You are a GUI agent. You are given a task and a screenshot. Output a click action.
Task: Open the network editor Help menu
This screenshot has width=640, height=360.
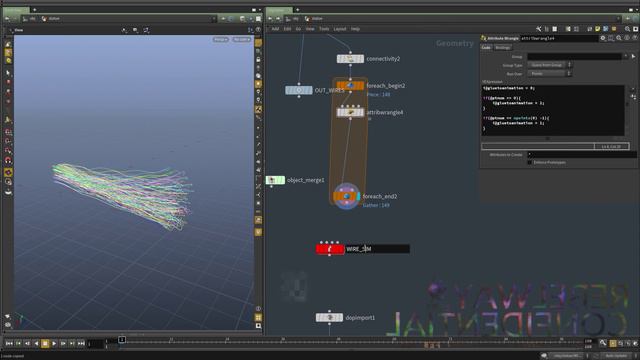click(356, 29)
